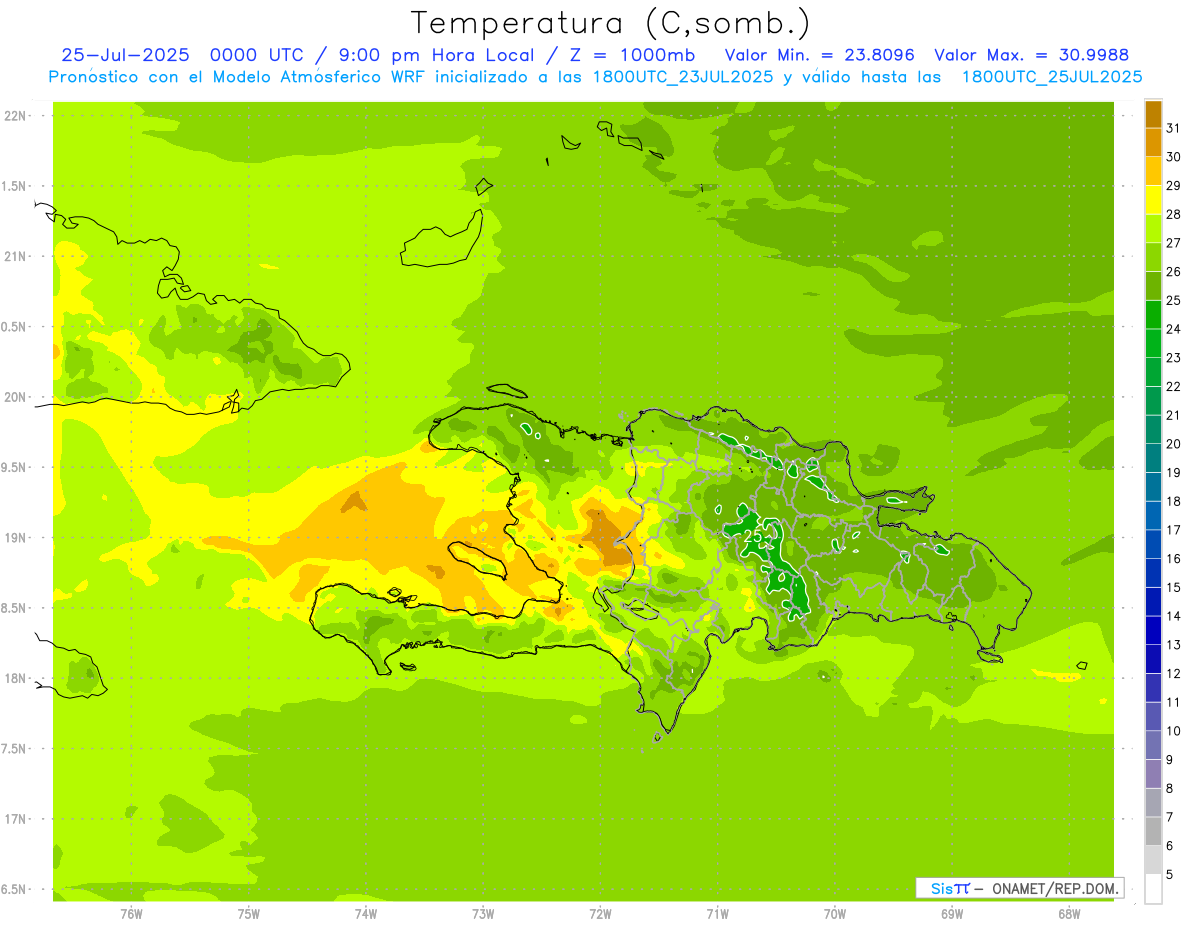Image resolution: width=1200 pixels, height=927 pixels.
Task: Click the "20N" latitude label
Action: click(15, 397)
